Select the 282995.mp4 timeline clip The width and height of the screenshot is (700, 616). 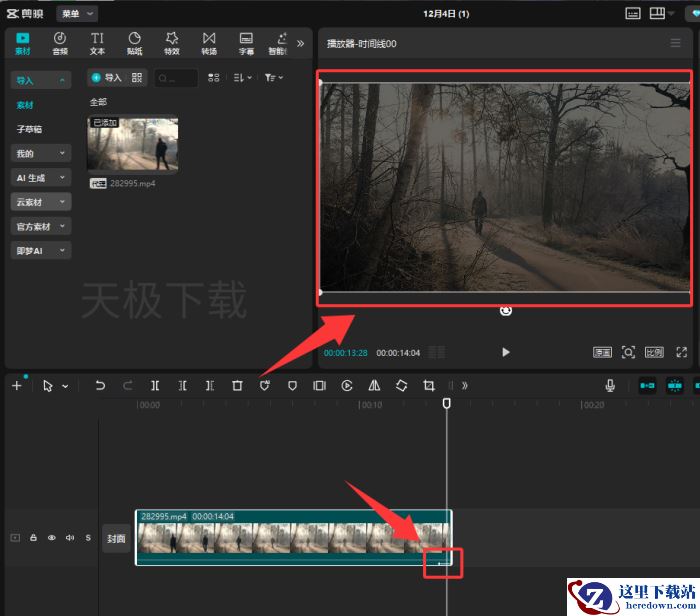(294, 537)
